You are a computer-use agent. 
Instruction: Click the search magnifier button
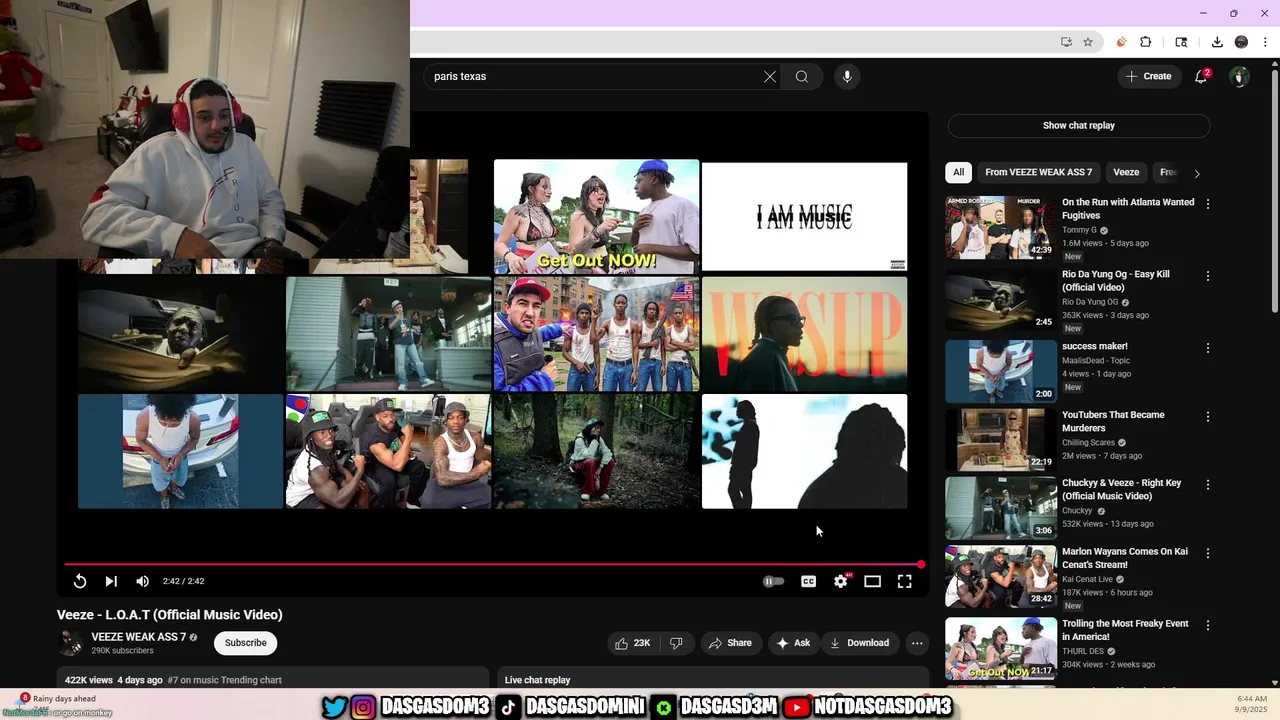click(x=801, y=76)
